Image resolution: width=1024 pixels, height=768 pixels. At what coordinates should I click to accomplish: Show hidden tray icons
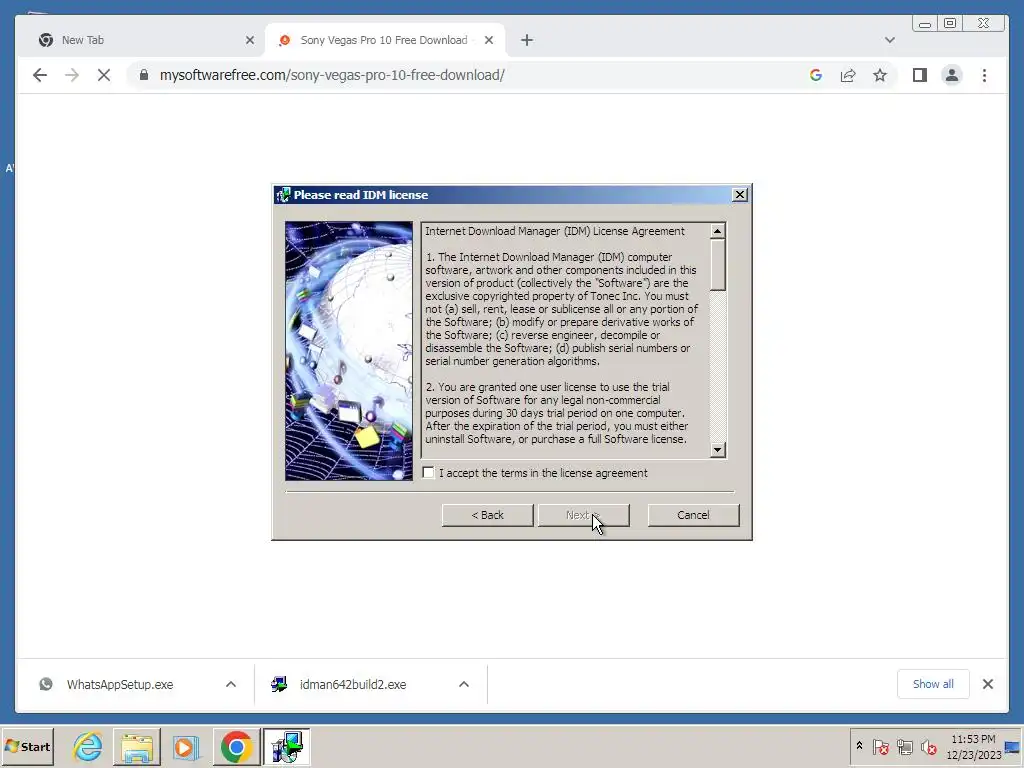pyautogui.click(x=859, y=746)
